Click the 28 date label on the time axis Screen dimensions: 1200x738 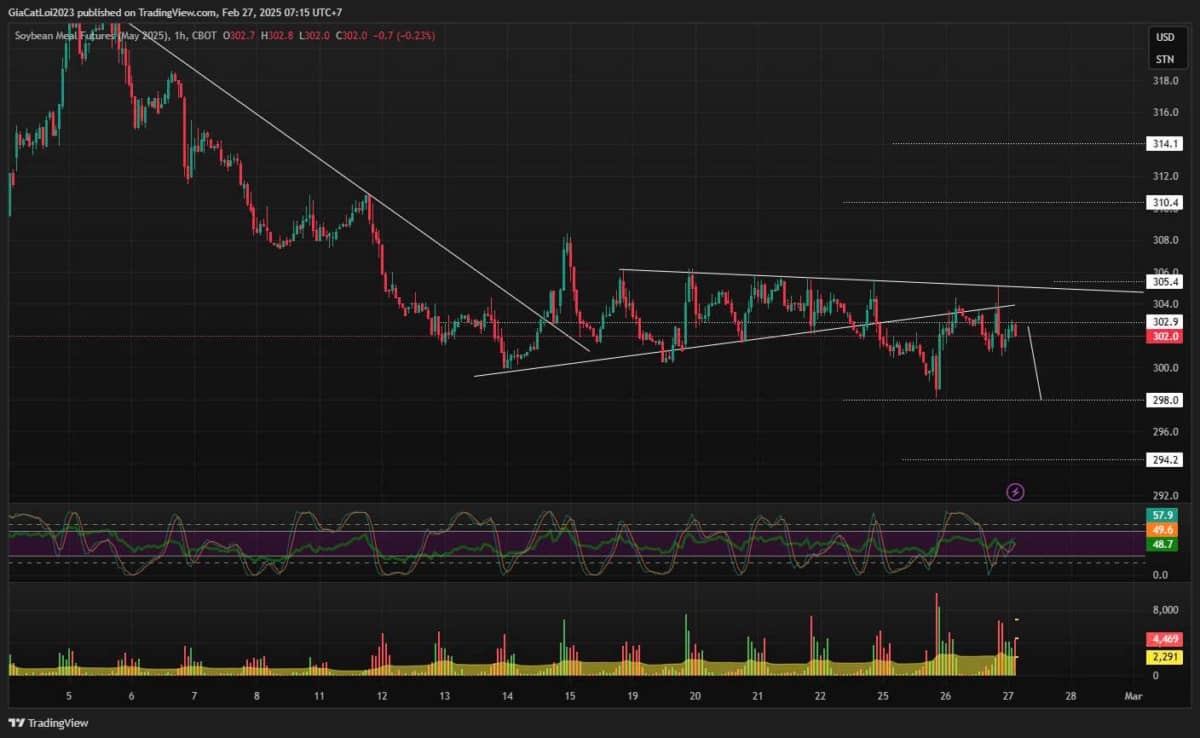tap(1071, 695)
